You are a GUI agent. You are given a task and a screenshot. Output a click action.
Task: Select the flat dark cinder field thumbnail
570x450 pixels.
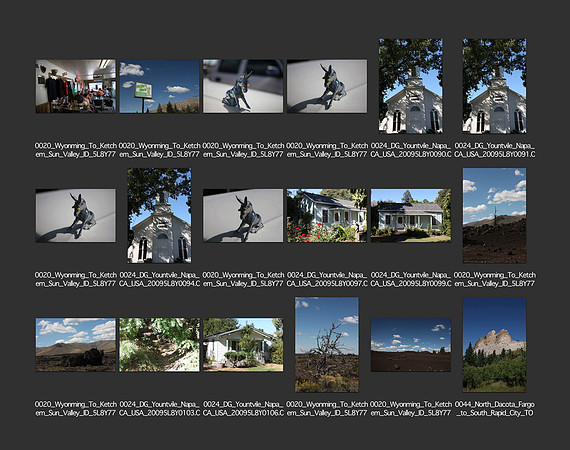[411, 345]
